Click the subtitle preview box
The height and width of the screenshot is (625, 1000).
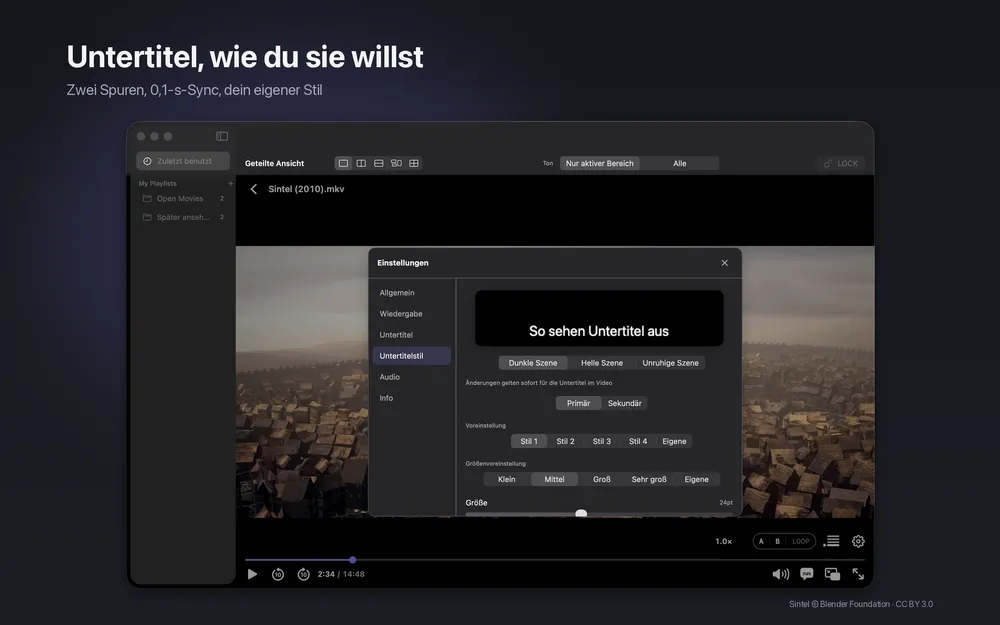point(599,318)
